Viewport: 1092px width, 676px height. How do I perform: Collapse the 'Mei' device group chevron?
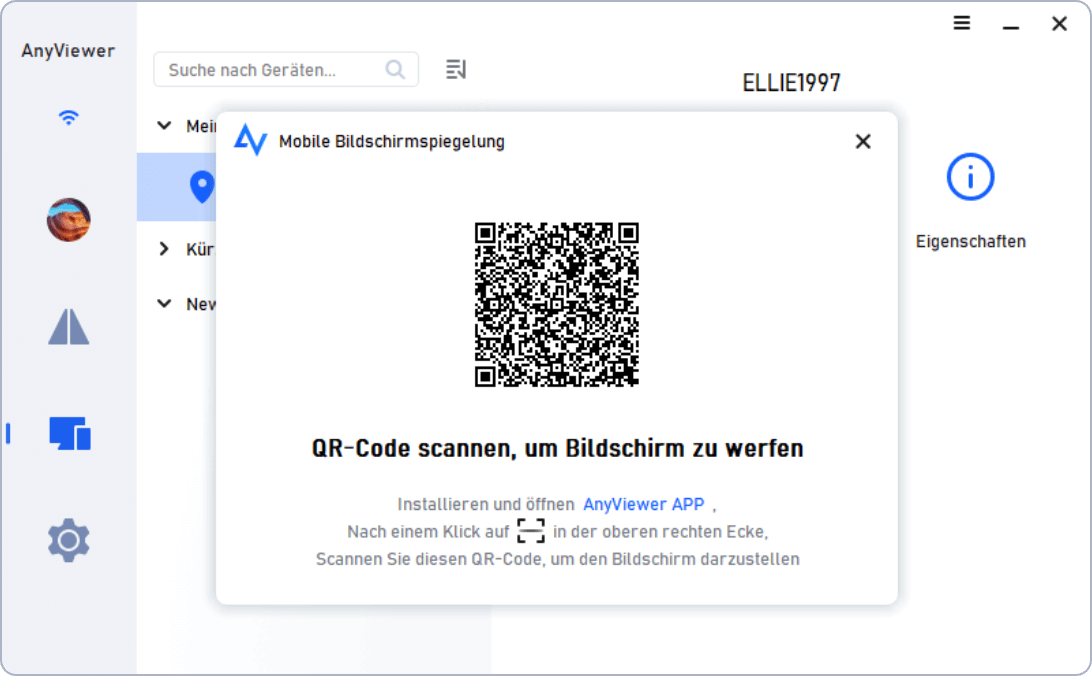pyautogui.click(x=164, y=125)
